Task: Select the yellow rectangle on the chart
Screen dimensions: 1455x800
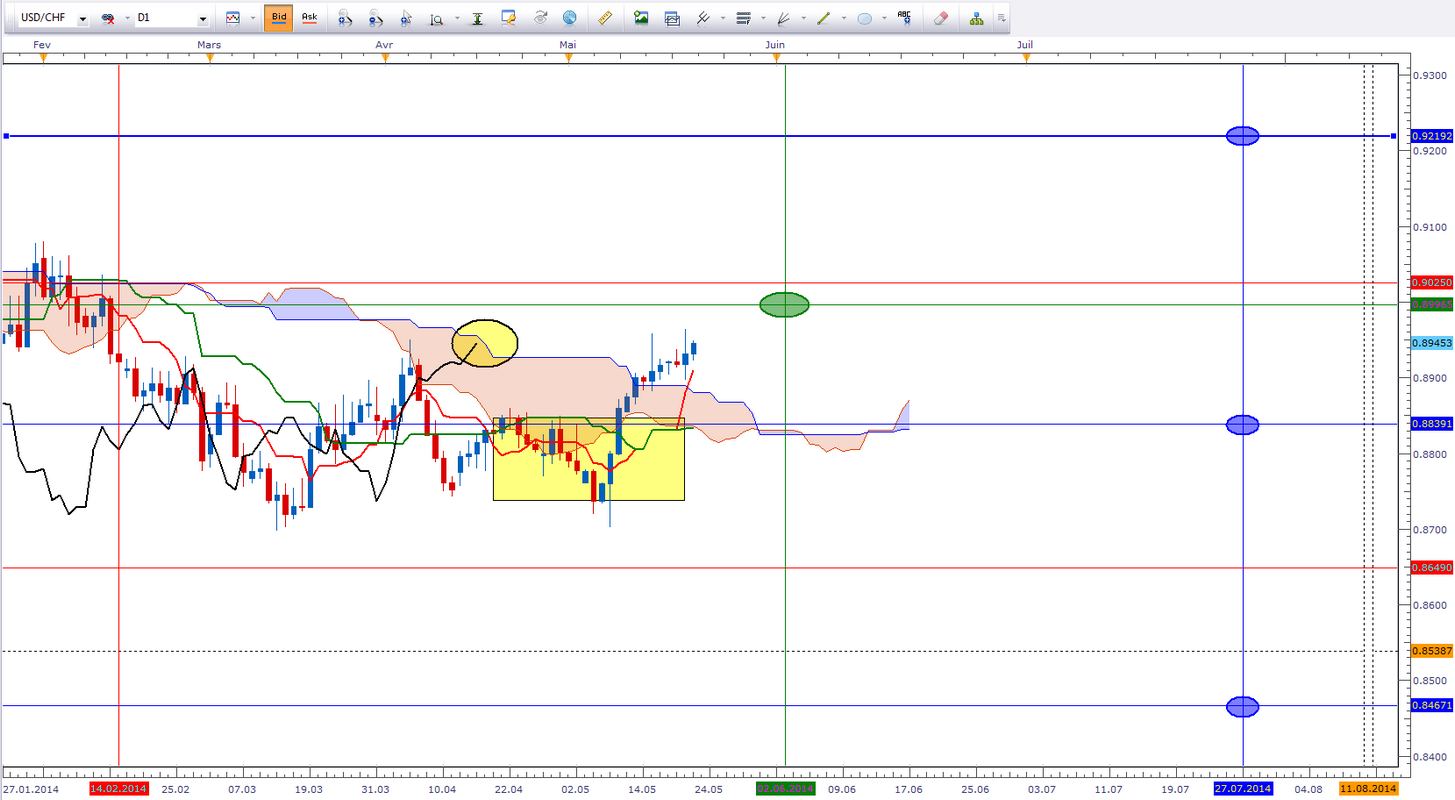Action: click(x=589, y=459)
